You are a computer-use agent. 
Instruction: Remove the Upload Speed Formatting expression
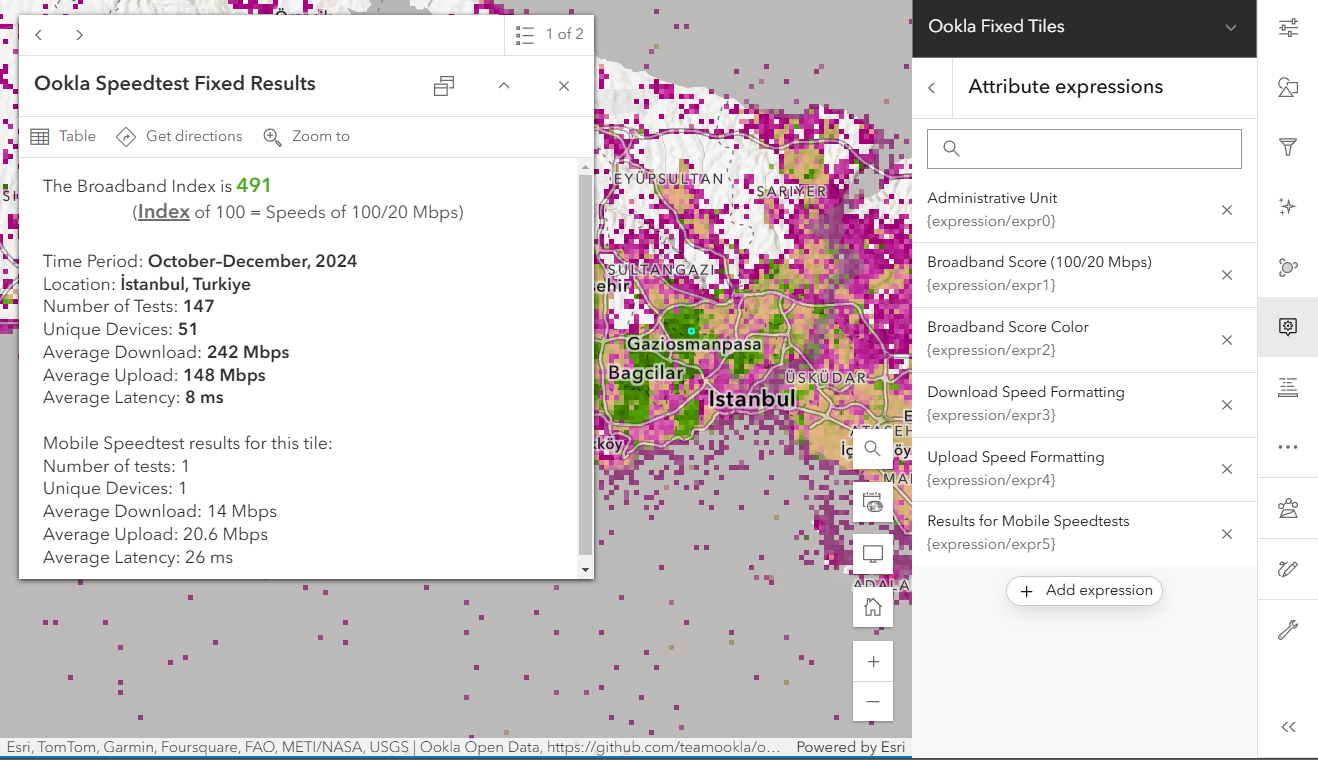1227,469
